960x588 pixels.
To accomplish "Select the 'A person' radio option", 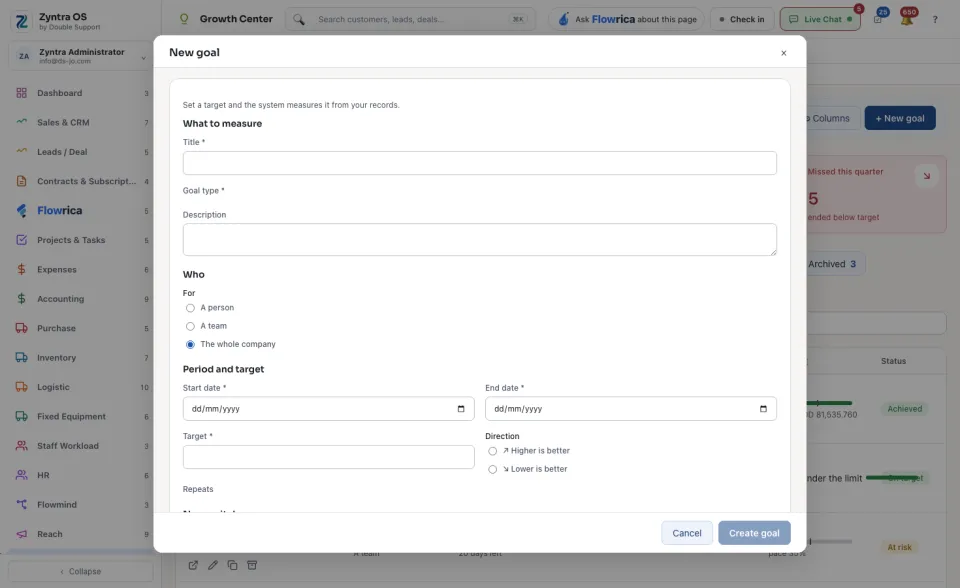I will point(190,308).
